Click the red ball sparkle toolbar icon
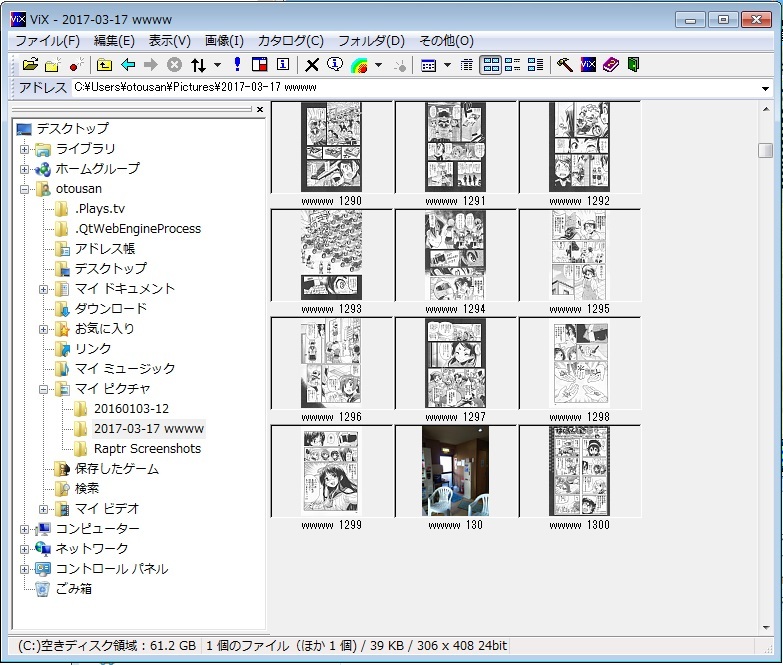This screenshot has width=783, height=665. click(77, 65)
